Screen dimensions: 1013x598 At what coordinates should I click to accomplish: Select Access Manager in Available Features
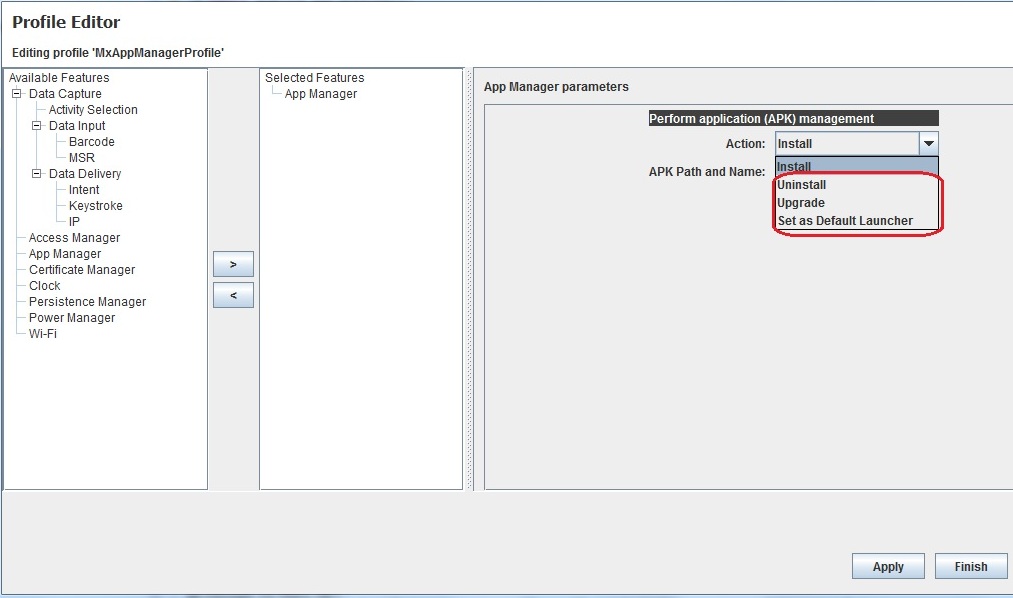coord(72,237)
